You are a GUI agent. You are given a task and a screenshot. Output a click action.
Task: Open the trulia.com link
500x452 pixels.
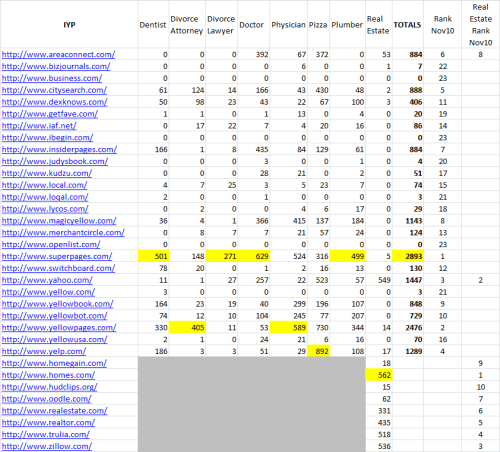click(46, 434)
